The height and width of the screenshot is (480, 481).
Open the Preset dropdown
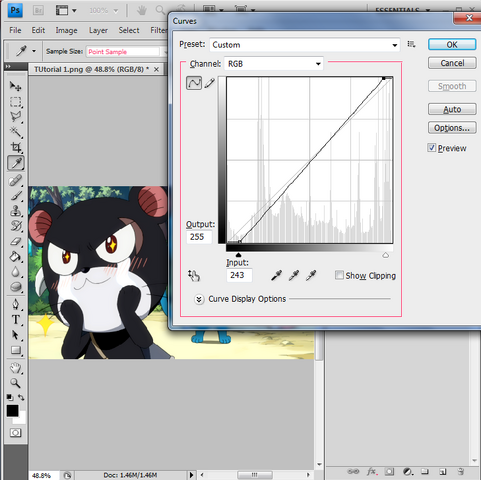pyautogui.click(x=305, y=45)
